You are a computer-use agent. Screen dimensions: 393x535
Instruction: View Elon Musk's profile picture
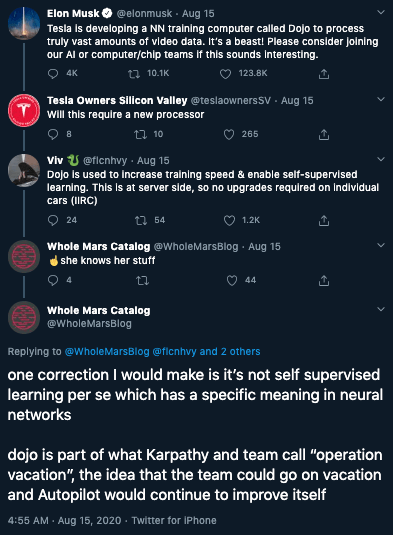pos(24,24)
